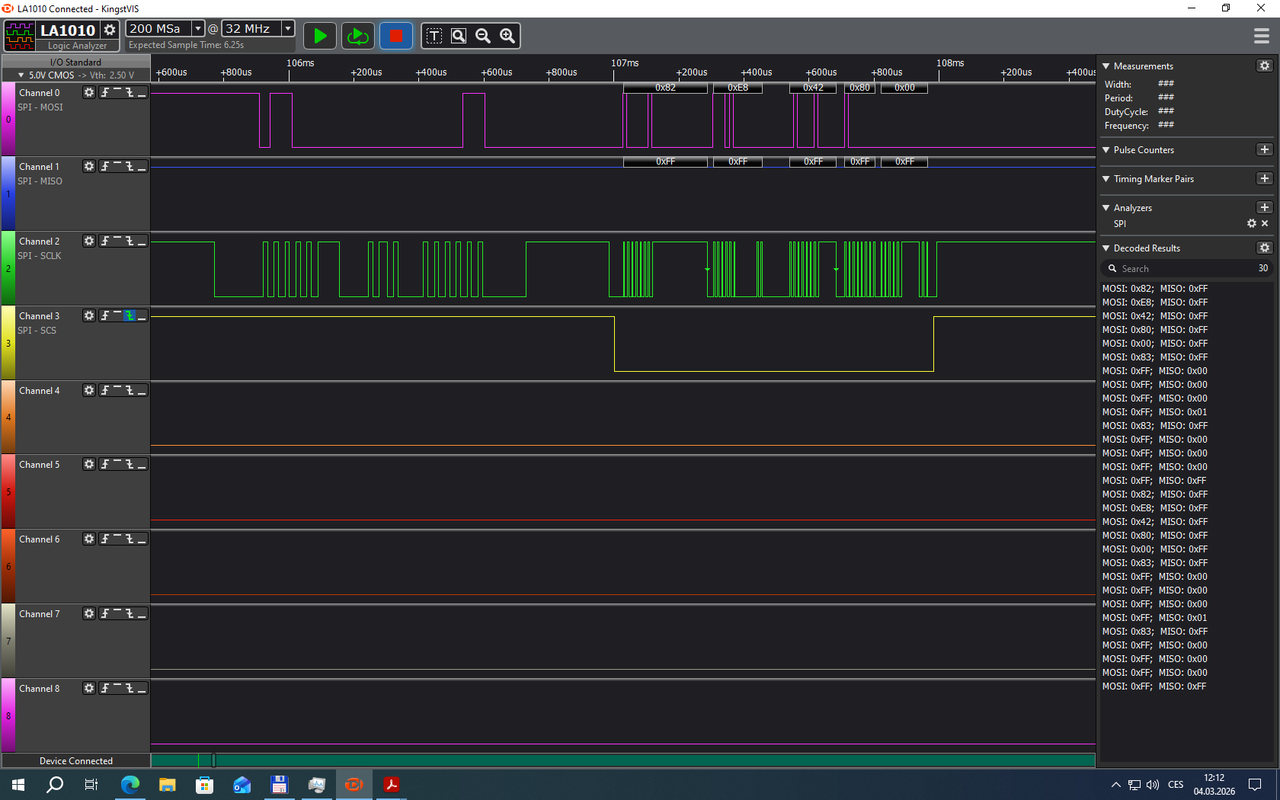
Task: Open the Channel 0 settings gear
Action: point(89,92)
